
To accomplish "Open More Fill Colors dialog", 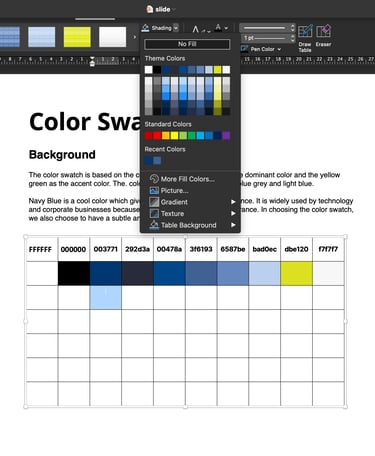I will pyautogui.click(x=190, y=179).
